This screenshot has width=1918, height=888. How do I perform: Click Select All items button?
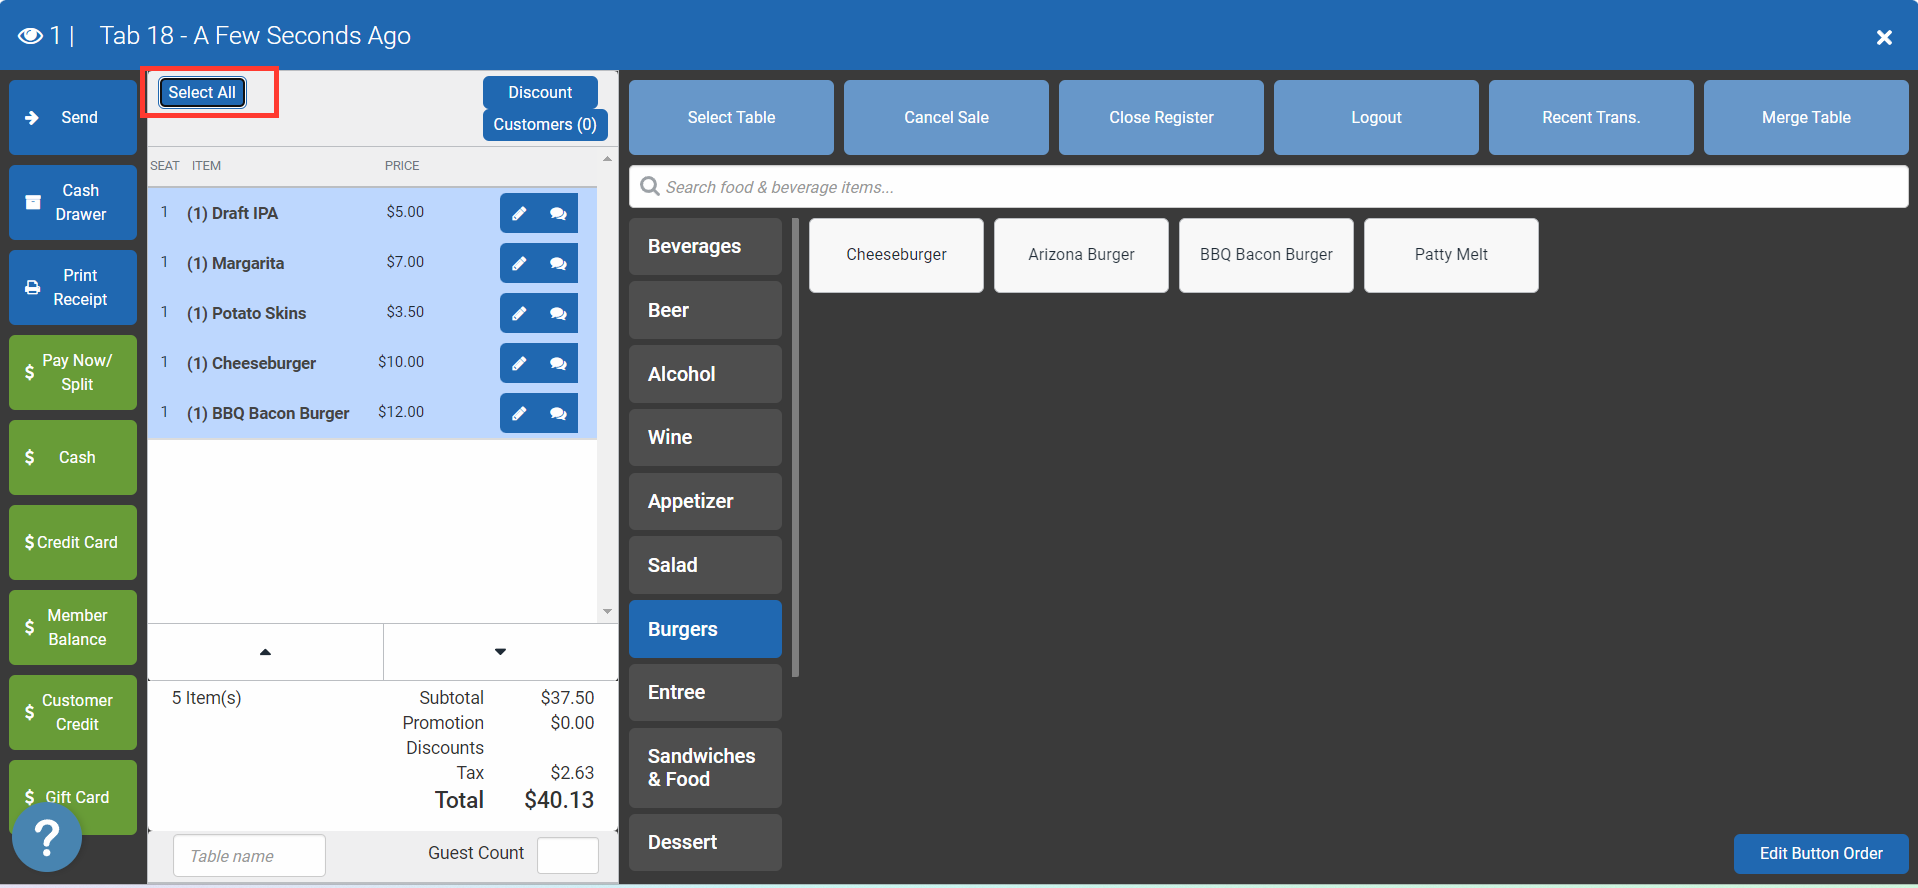click(202, 92)
